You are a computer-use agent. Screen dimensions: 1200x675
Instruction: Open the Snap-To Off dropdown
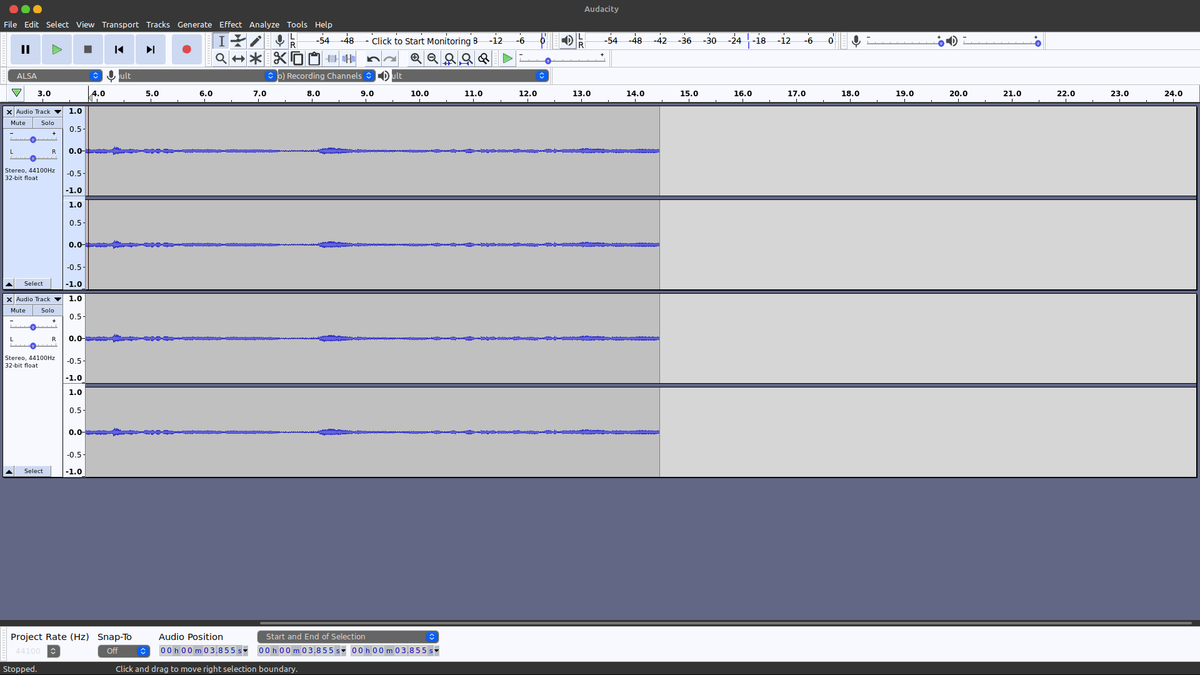coord(123,651)
